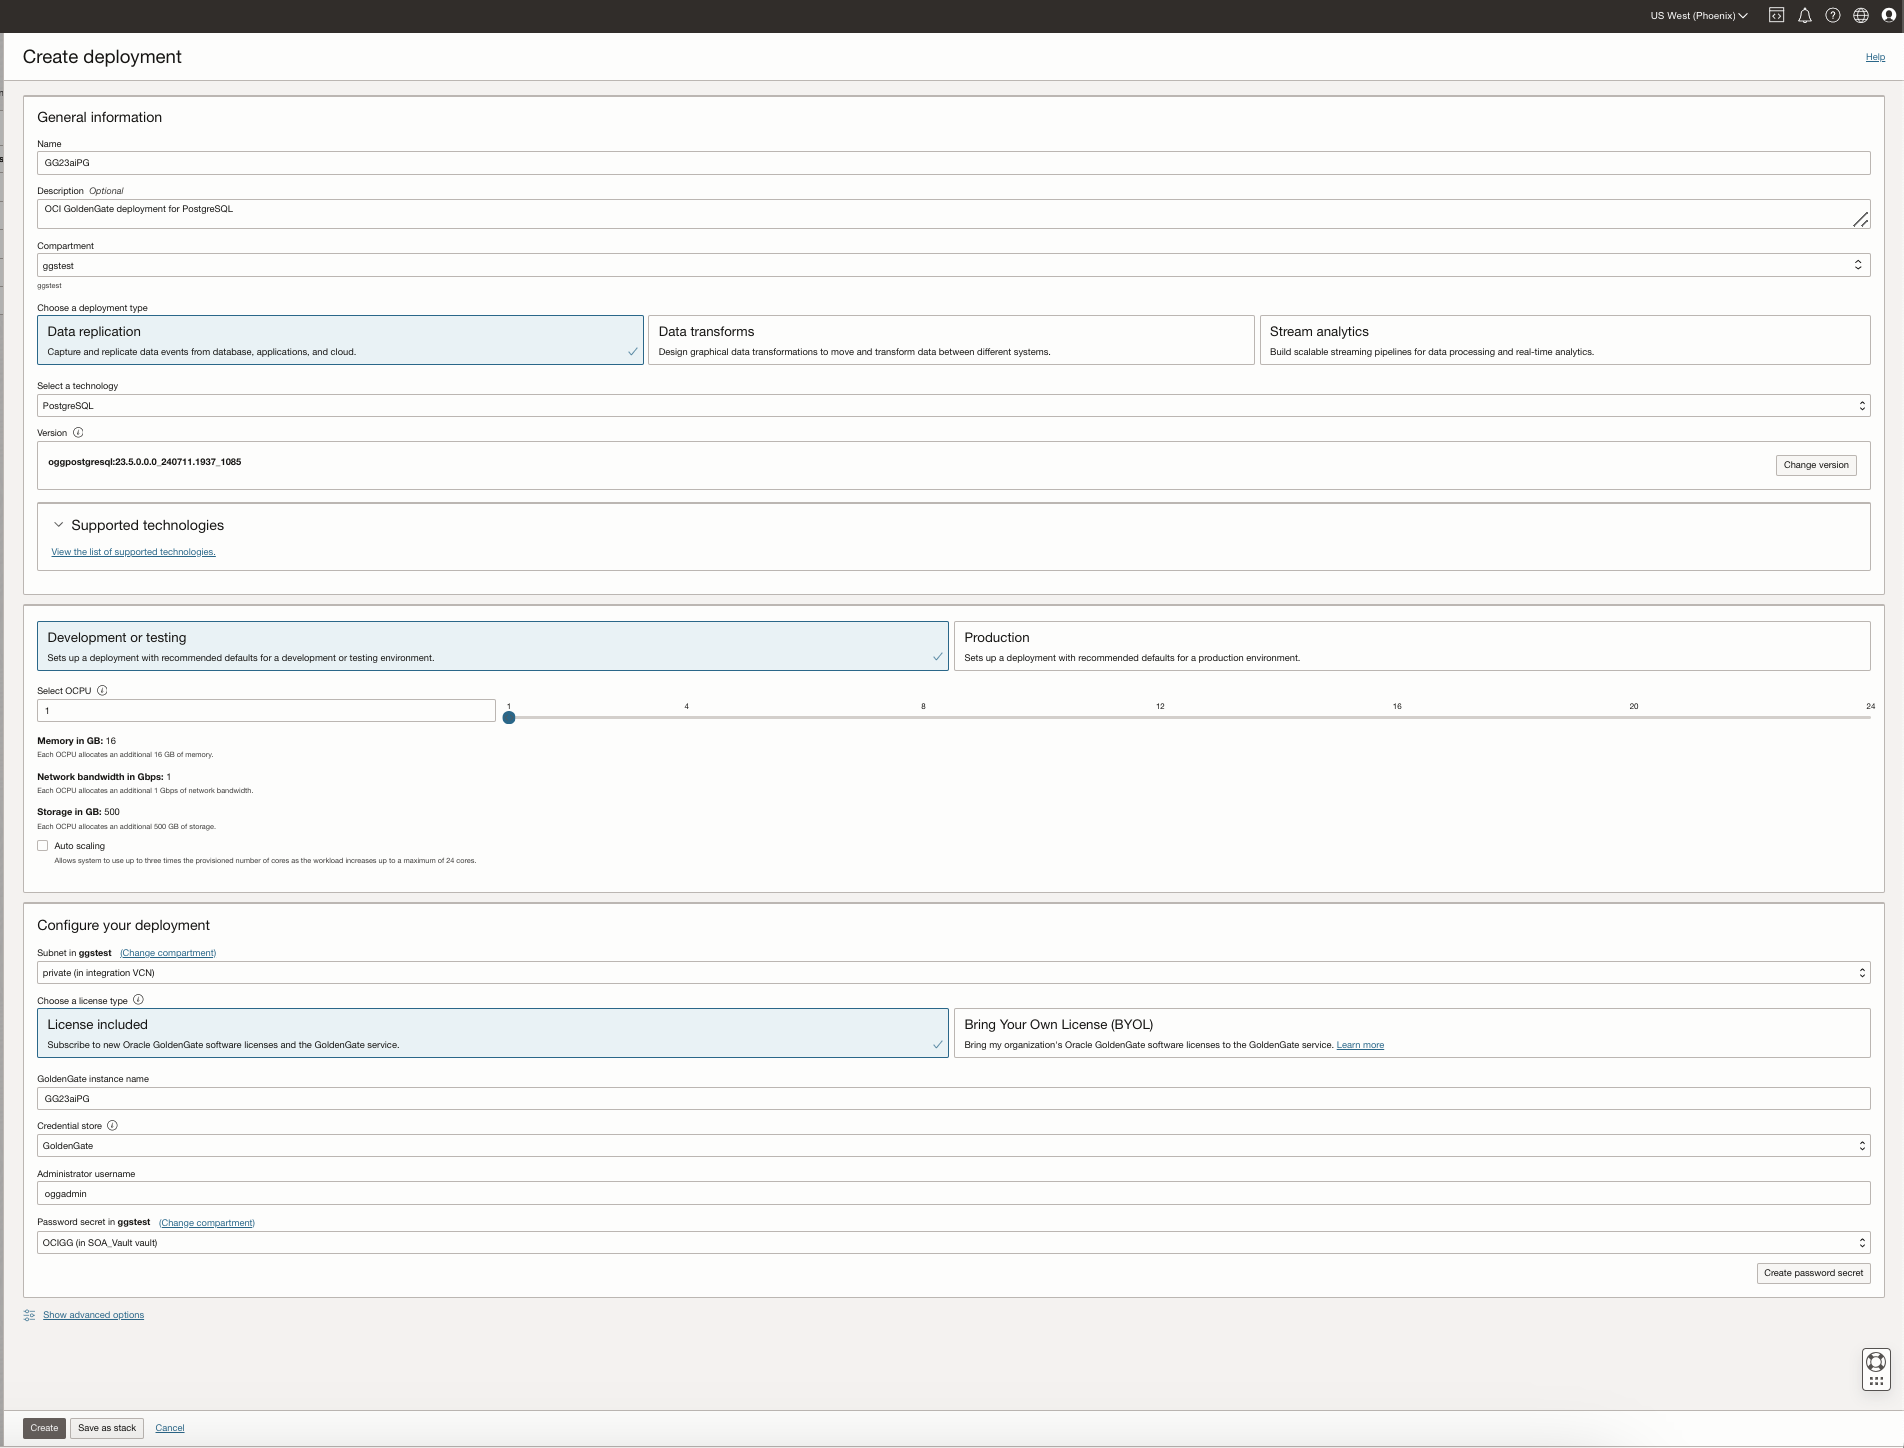1904x1448 pixels.
Task: Click the OCPU slider track at 12
Action: pos(1160,717)
